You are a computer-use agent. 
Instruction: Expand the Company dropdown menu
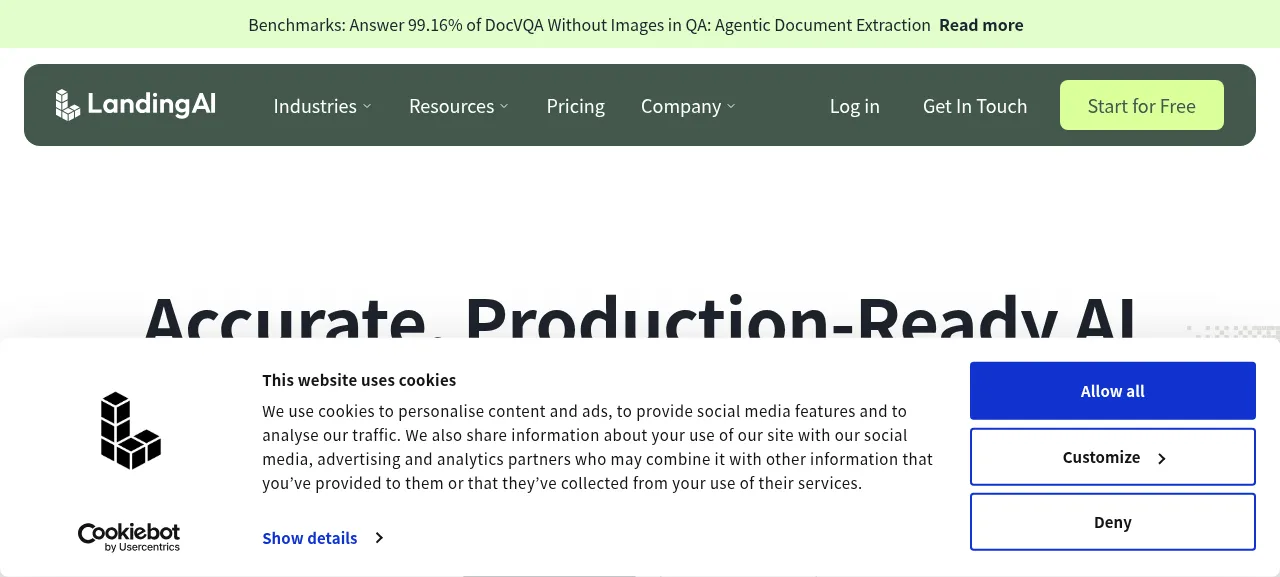[688, 106]
